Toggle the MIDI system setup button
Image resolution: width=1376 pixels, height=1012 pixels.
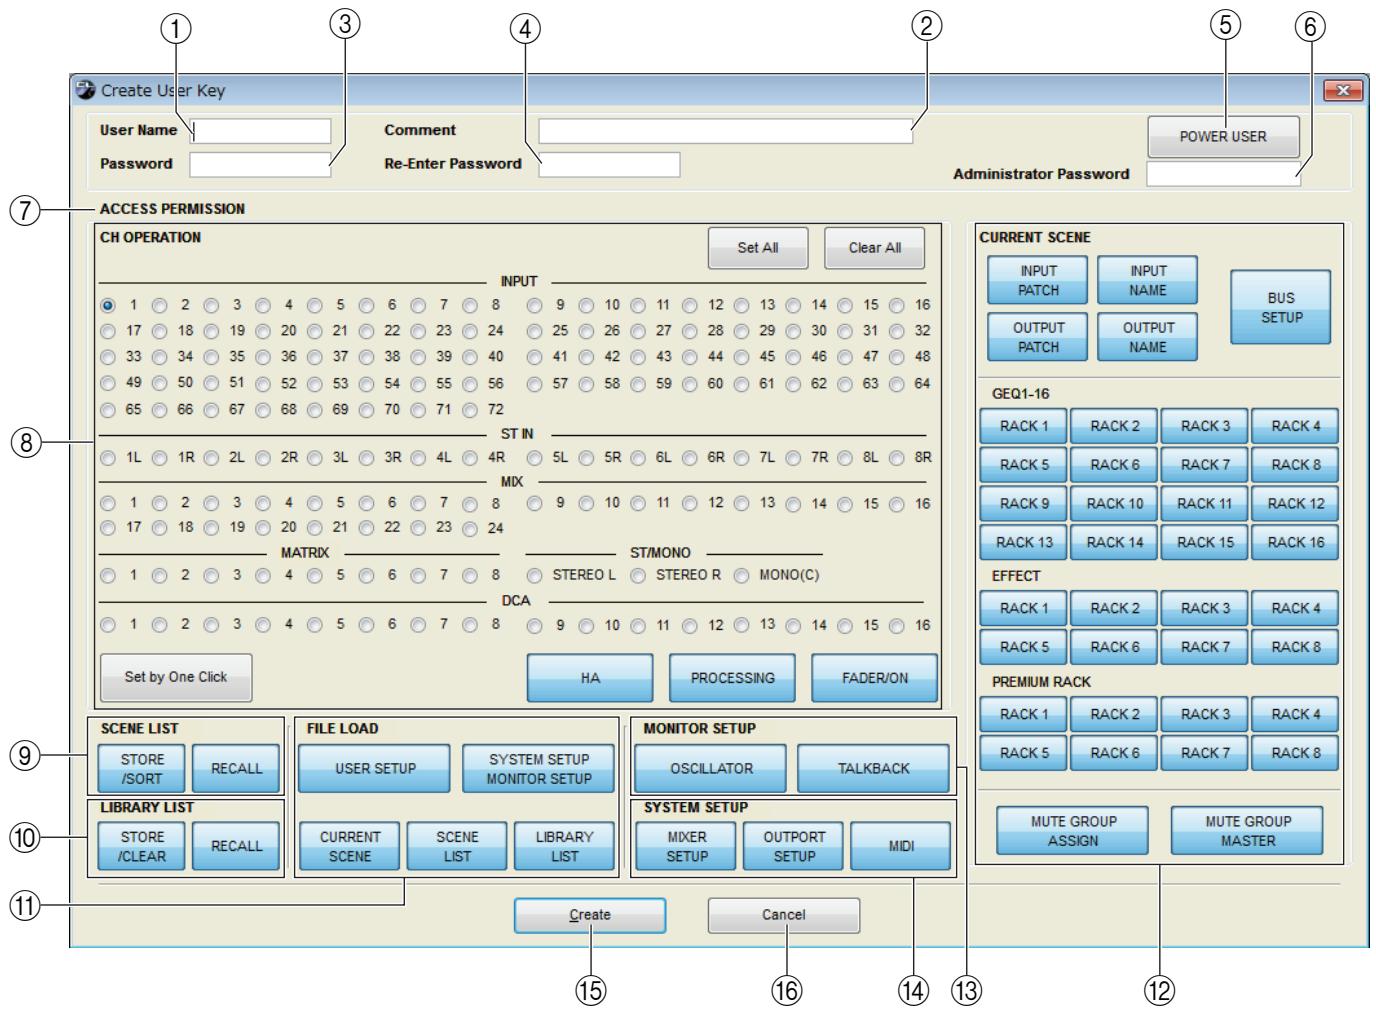[901, 846]
